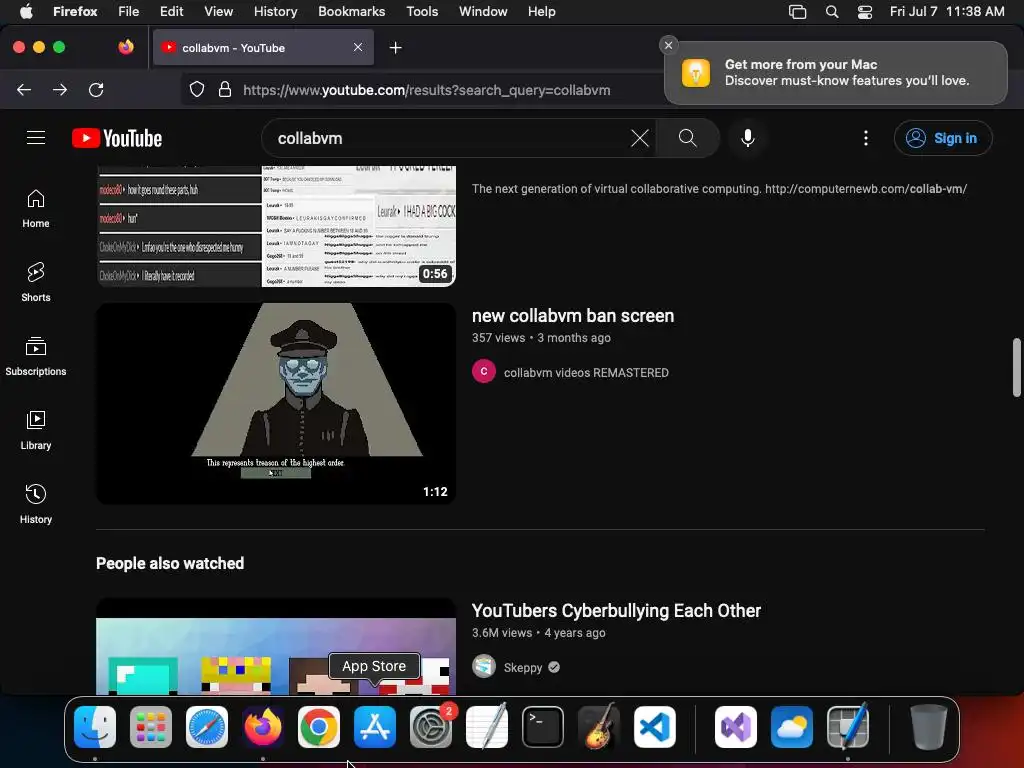Open the App Store from the Dock
The width and height of the screenshot is (1024, 768).
[x=375, y=727]
